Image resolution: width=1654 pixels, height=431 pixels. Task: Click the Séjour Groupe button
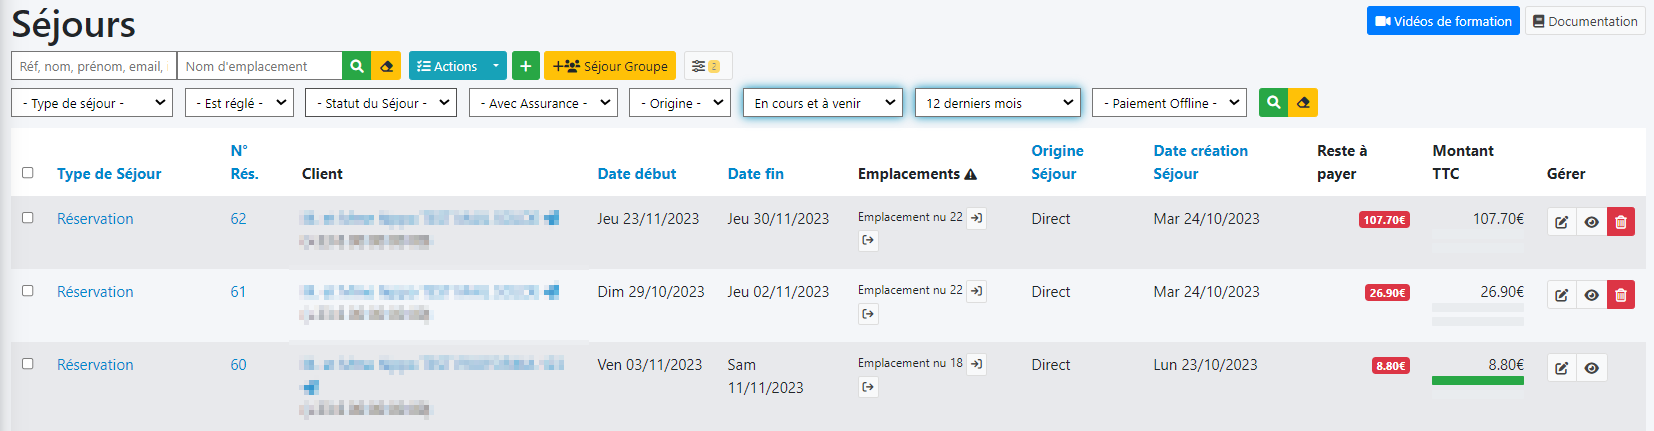(x=610, y=66)
